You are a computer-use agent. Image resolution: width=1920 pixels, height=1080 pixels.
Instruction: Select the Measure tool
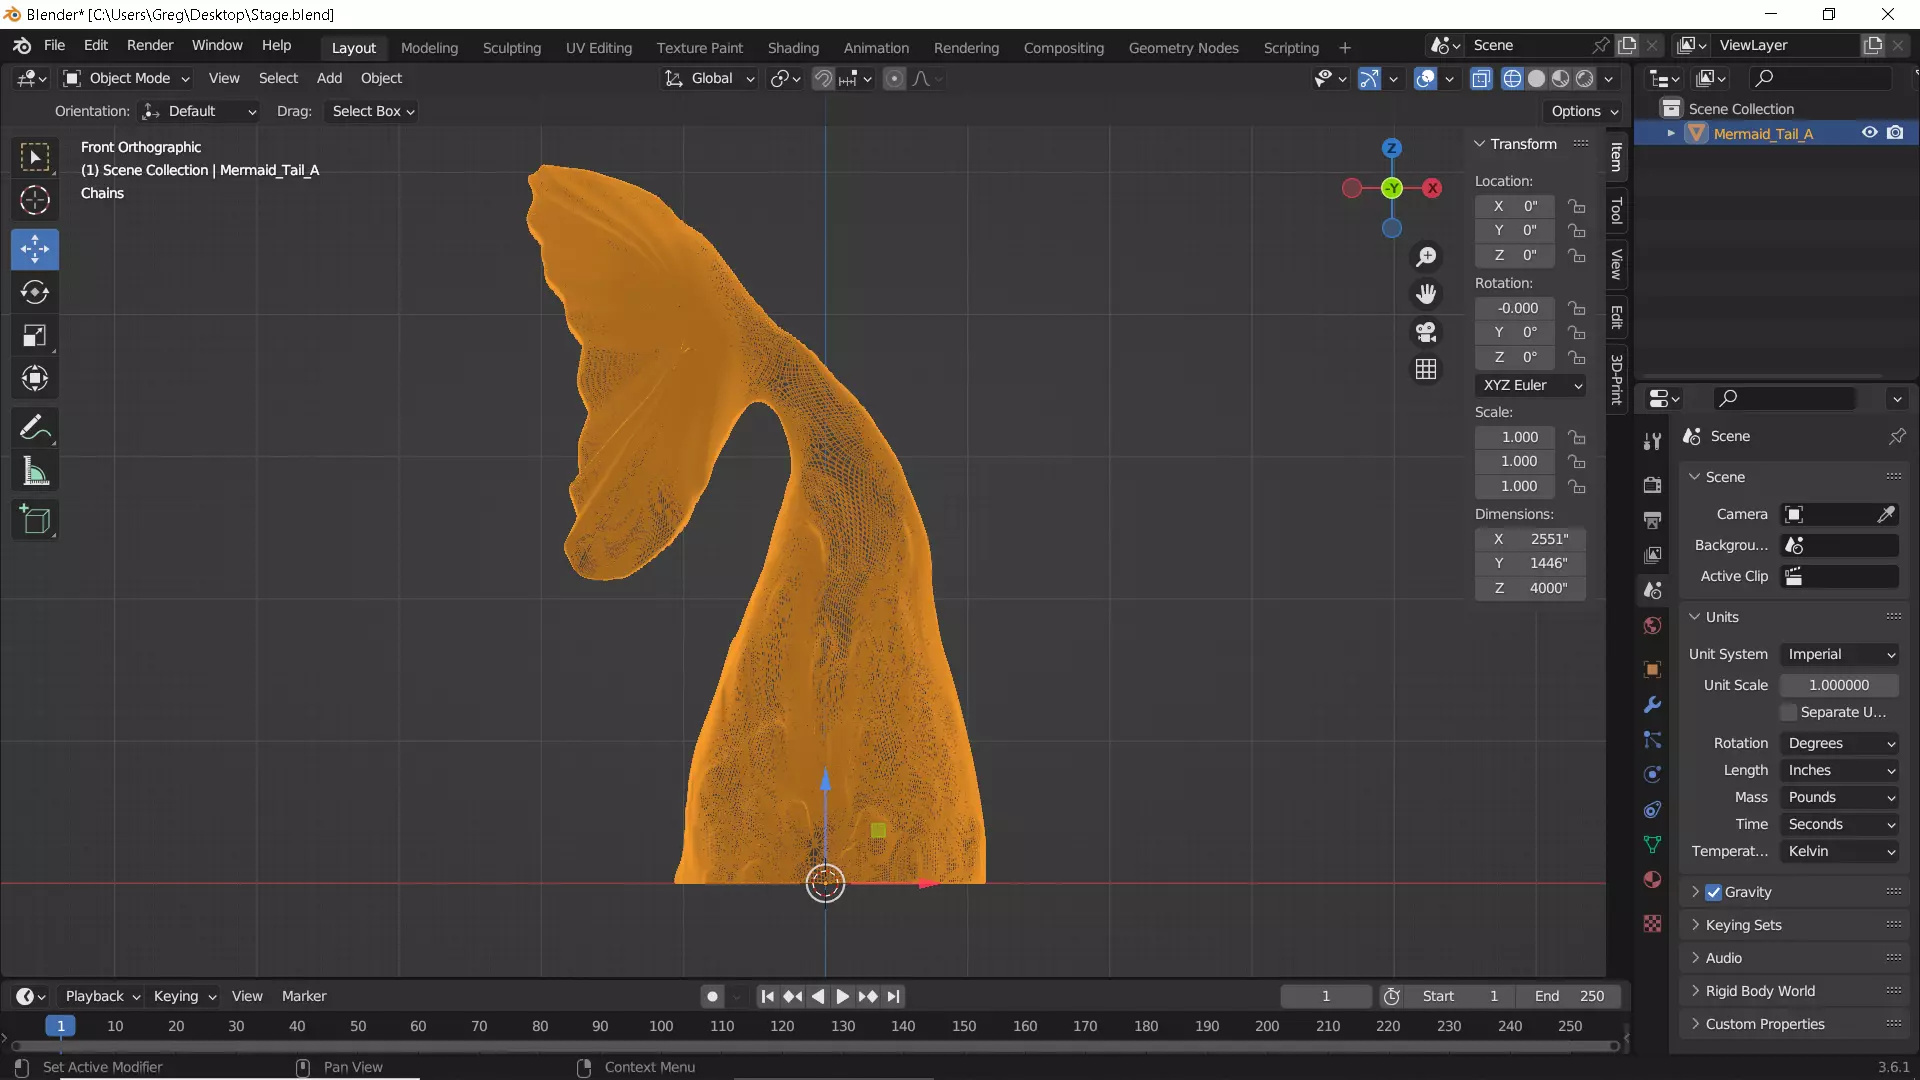coord(35,472)
